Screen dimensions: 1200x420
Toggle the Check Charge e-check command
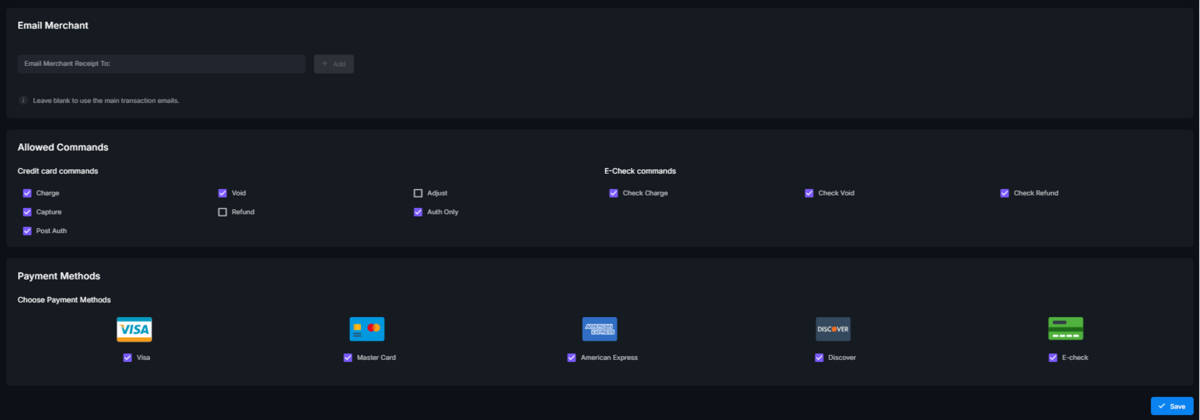(x=613, y=193)
